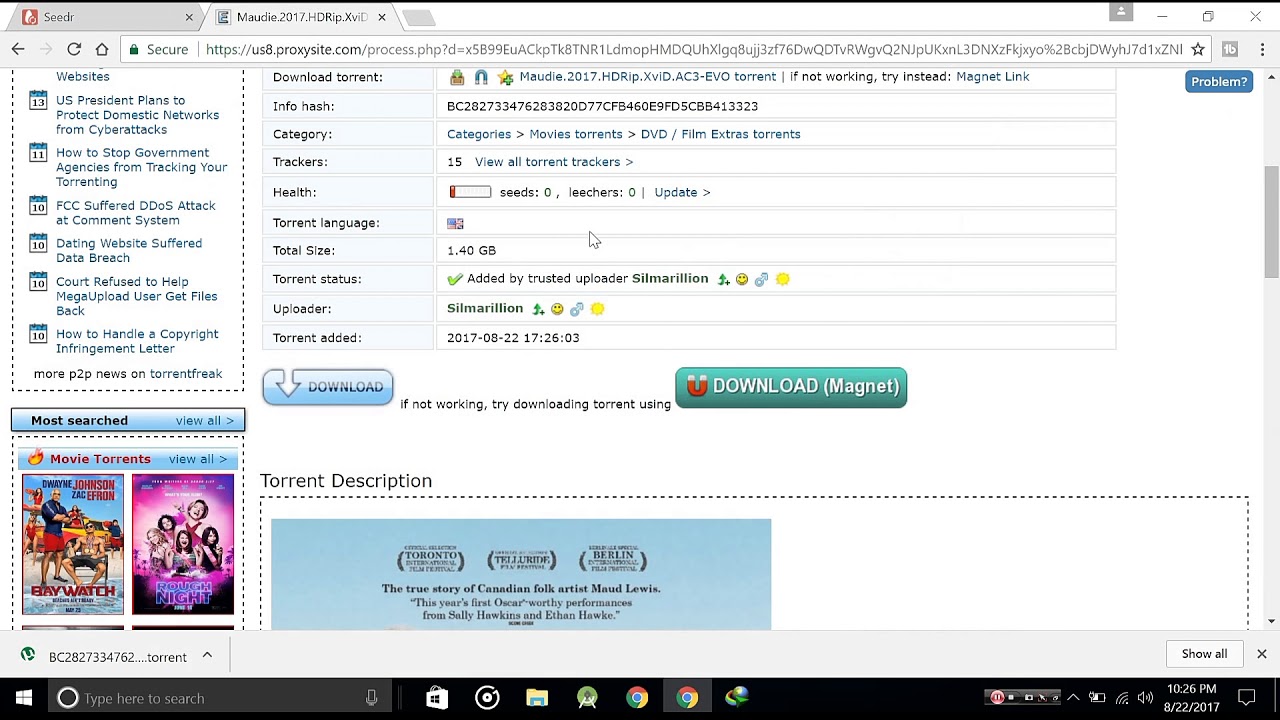The image size is (1280, 720).
Task: Click the volume speaker tray icon
Action: (1145, 698)
